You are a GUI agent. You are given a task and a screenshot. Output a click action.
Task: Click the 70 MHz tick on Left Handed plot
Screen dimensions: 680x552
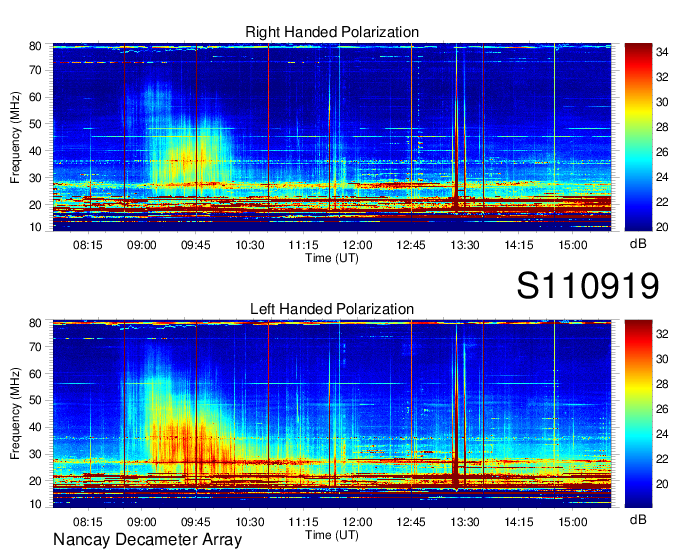pos(36,347)
